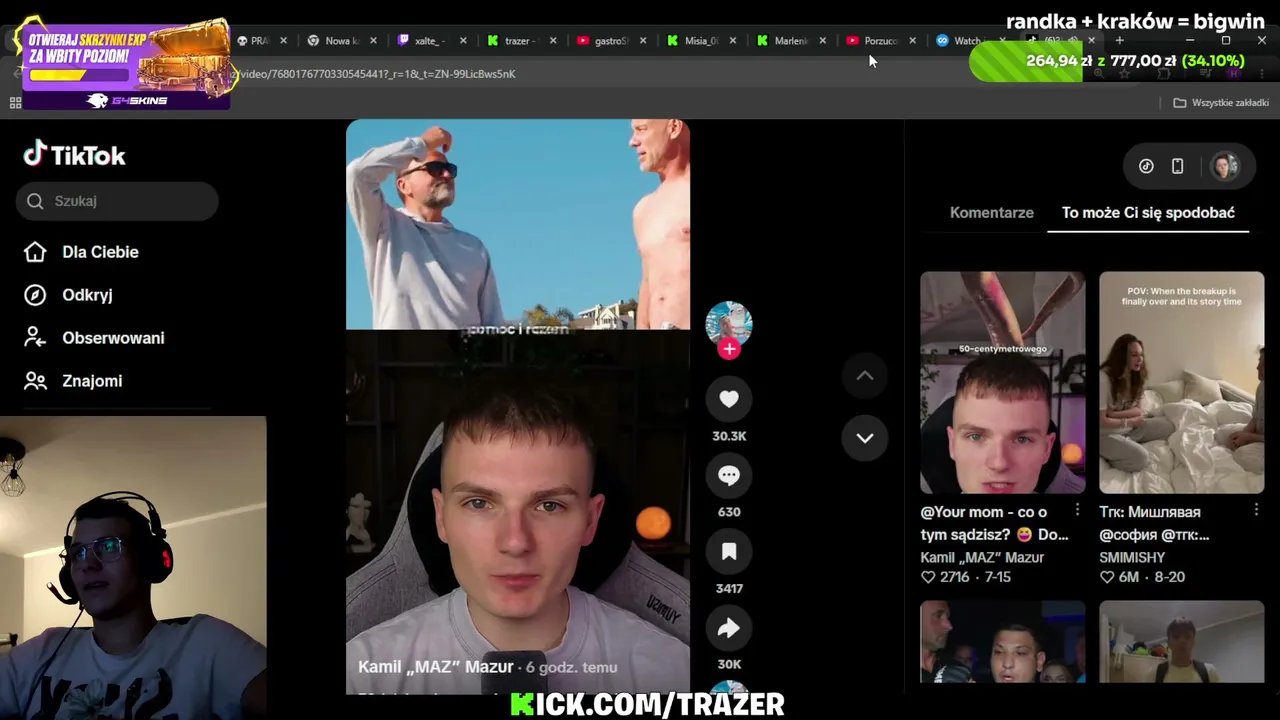
Task: Click the 630 comment count
Action: pos(729,512)
